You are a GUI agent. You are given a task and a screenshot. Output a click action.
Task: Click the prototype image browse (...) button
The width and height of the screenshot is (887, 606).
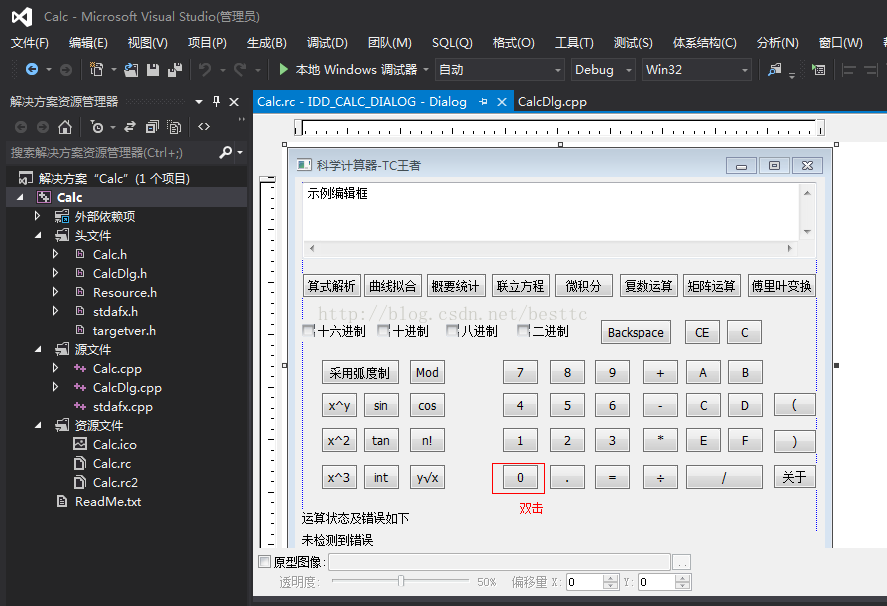[x=681, y=562]
